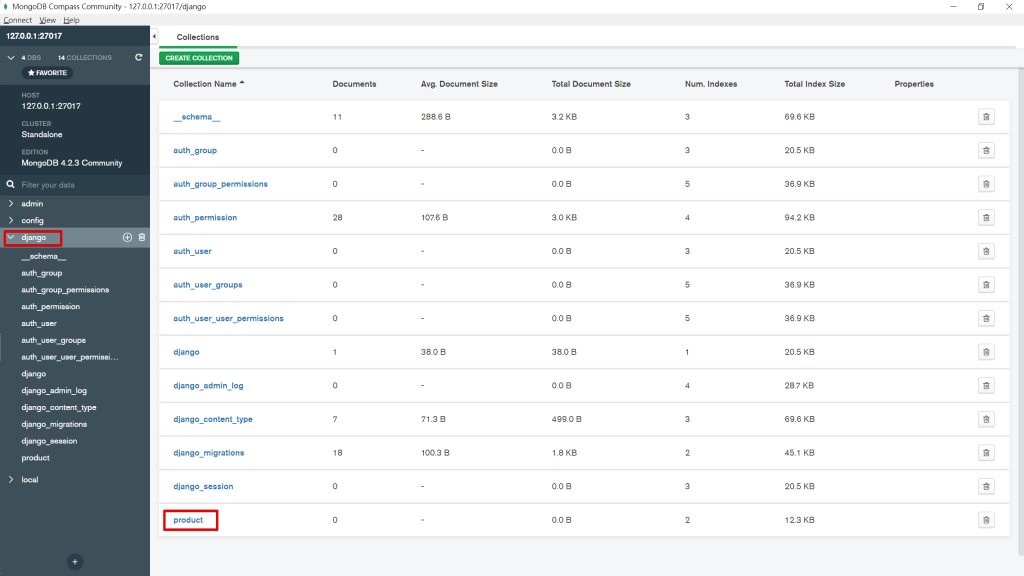
Task: Delete the auth_permission collection row
Action: click(986, 217)
